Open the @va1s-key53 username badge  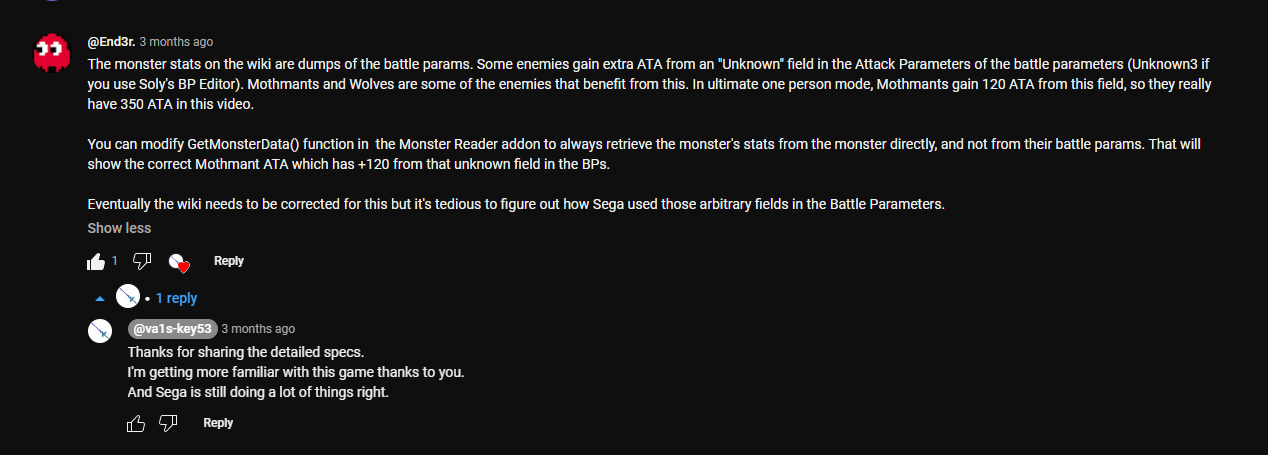coord(172,328)
